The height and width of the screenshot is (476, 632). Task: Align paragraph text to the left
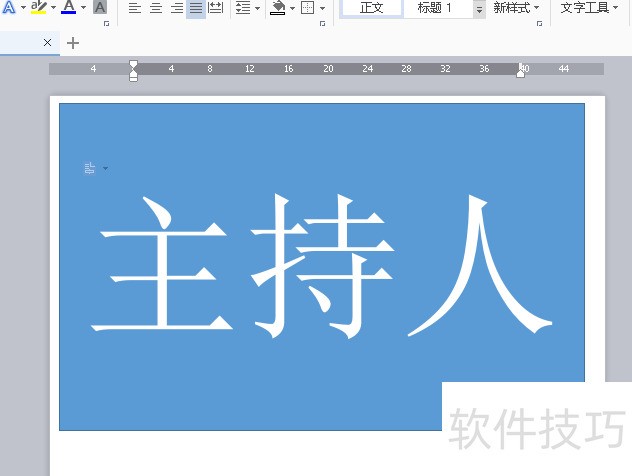[135, 8]
